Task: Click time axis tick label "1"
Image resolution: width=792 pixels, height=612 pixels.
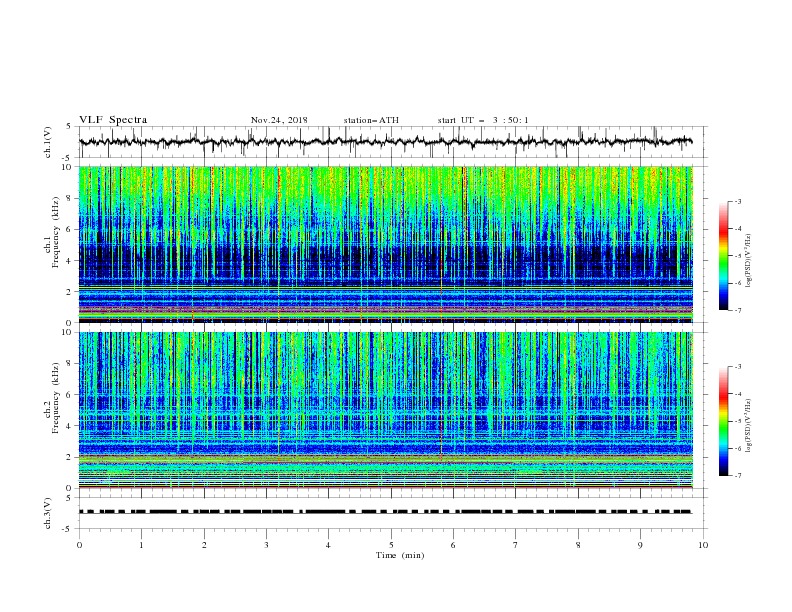Action: tap(141, 545)
